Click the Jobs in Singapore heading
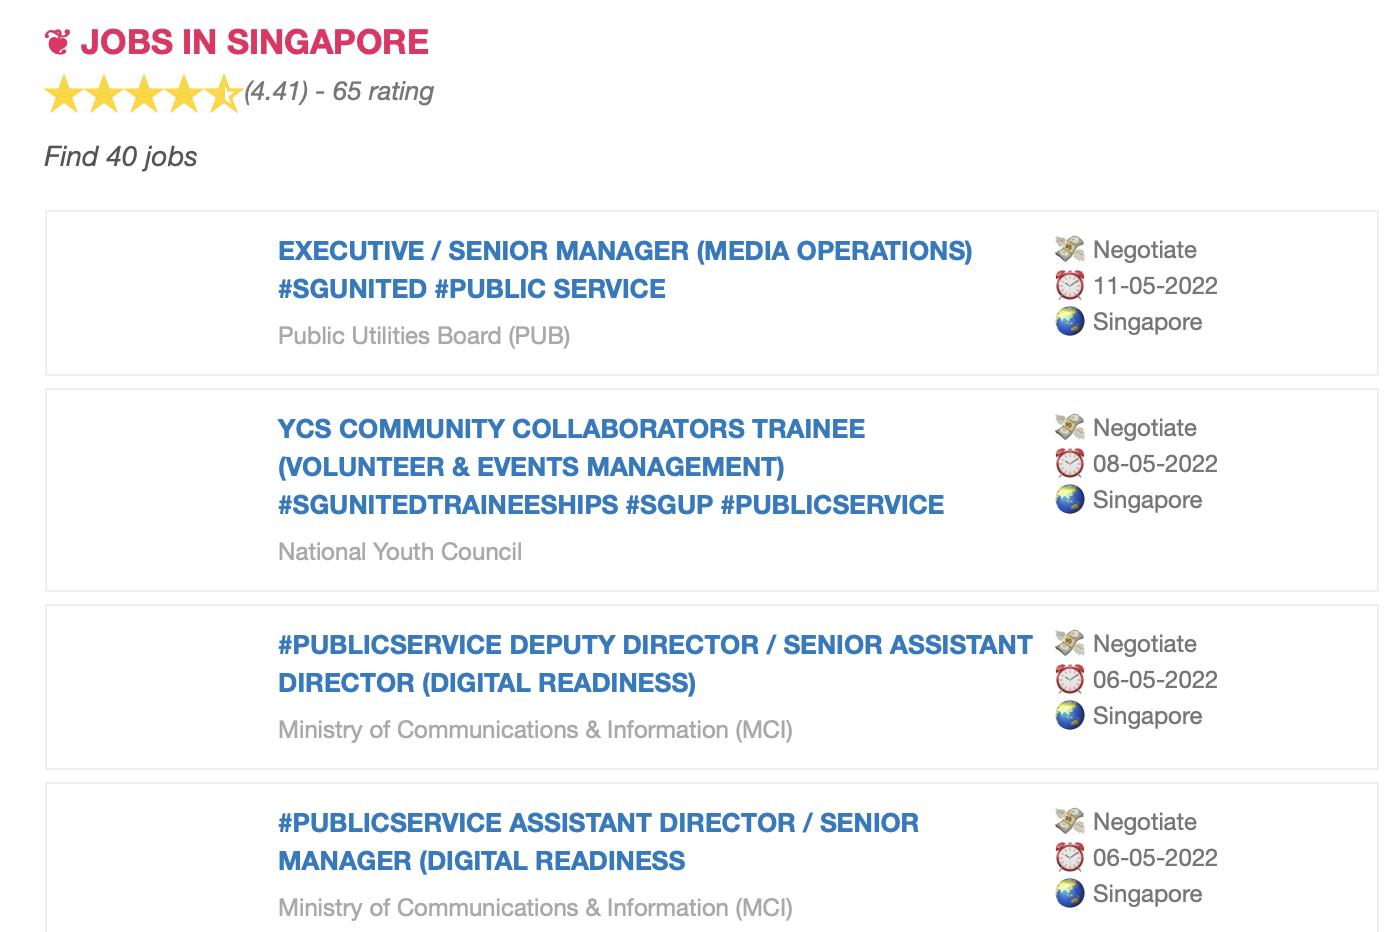 pyautogui.click(x=254, y=42)
